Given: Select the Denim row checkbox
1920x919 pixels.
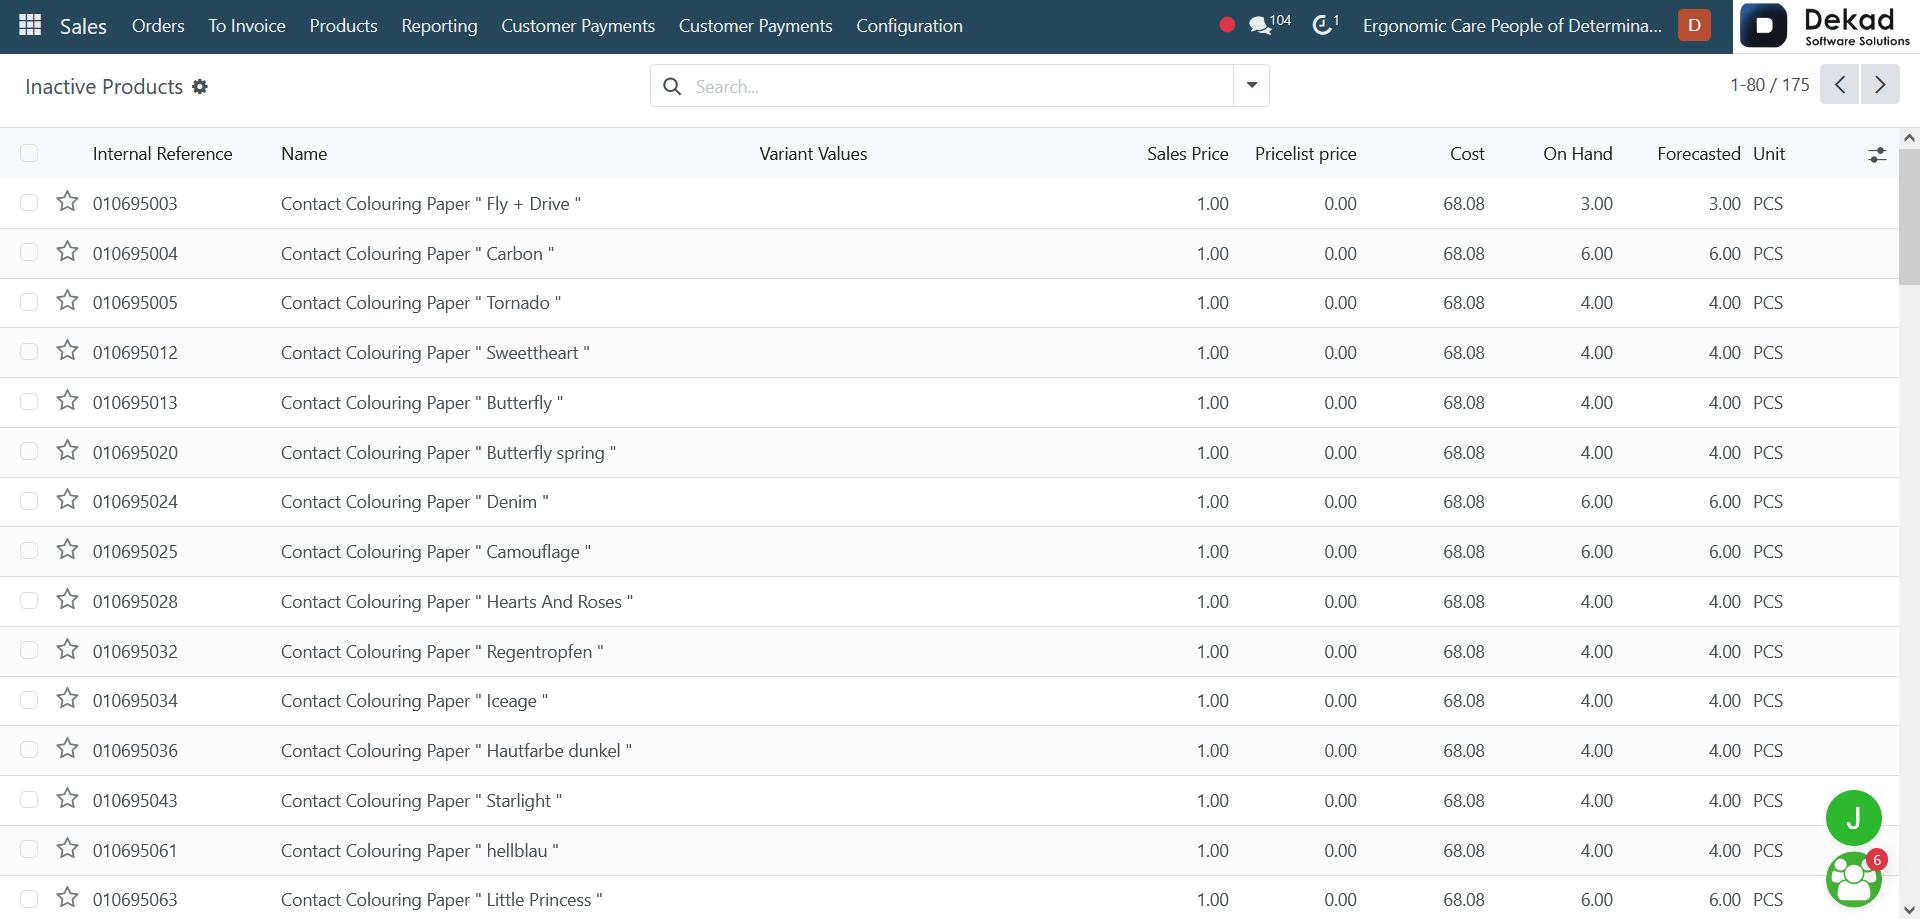Looking at the screenshot, I should (x=29, y=501).
